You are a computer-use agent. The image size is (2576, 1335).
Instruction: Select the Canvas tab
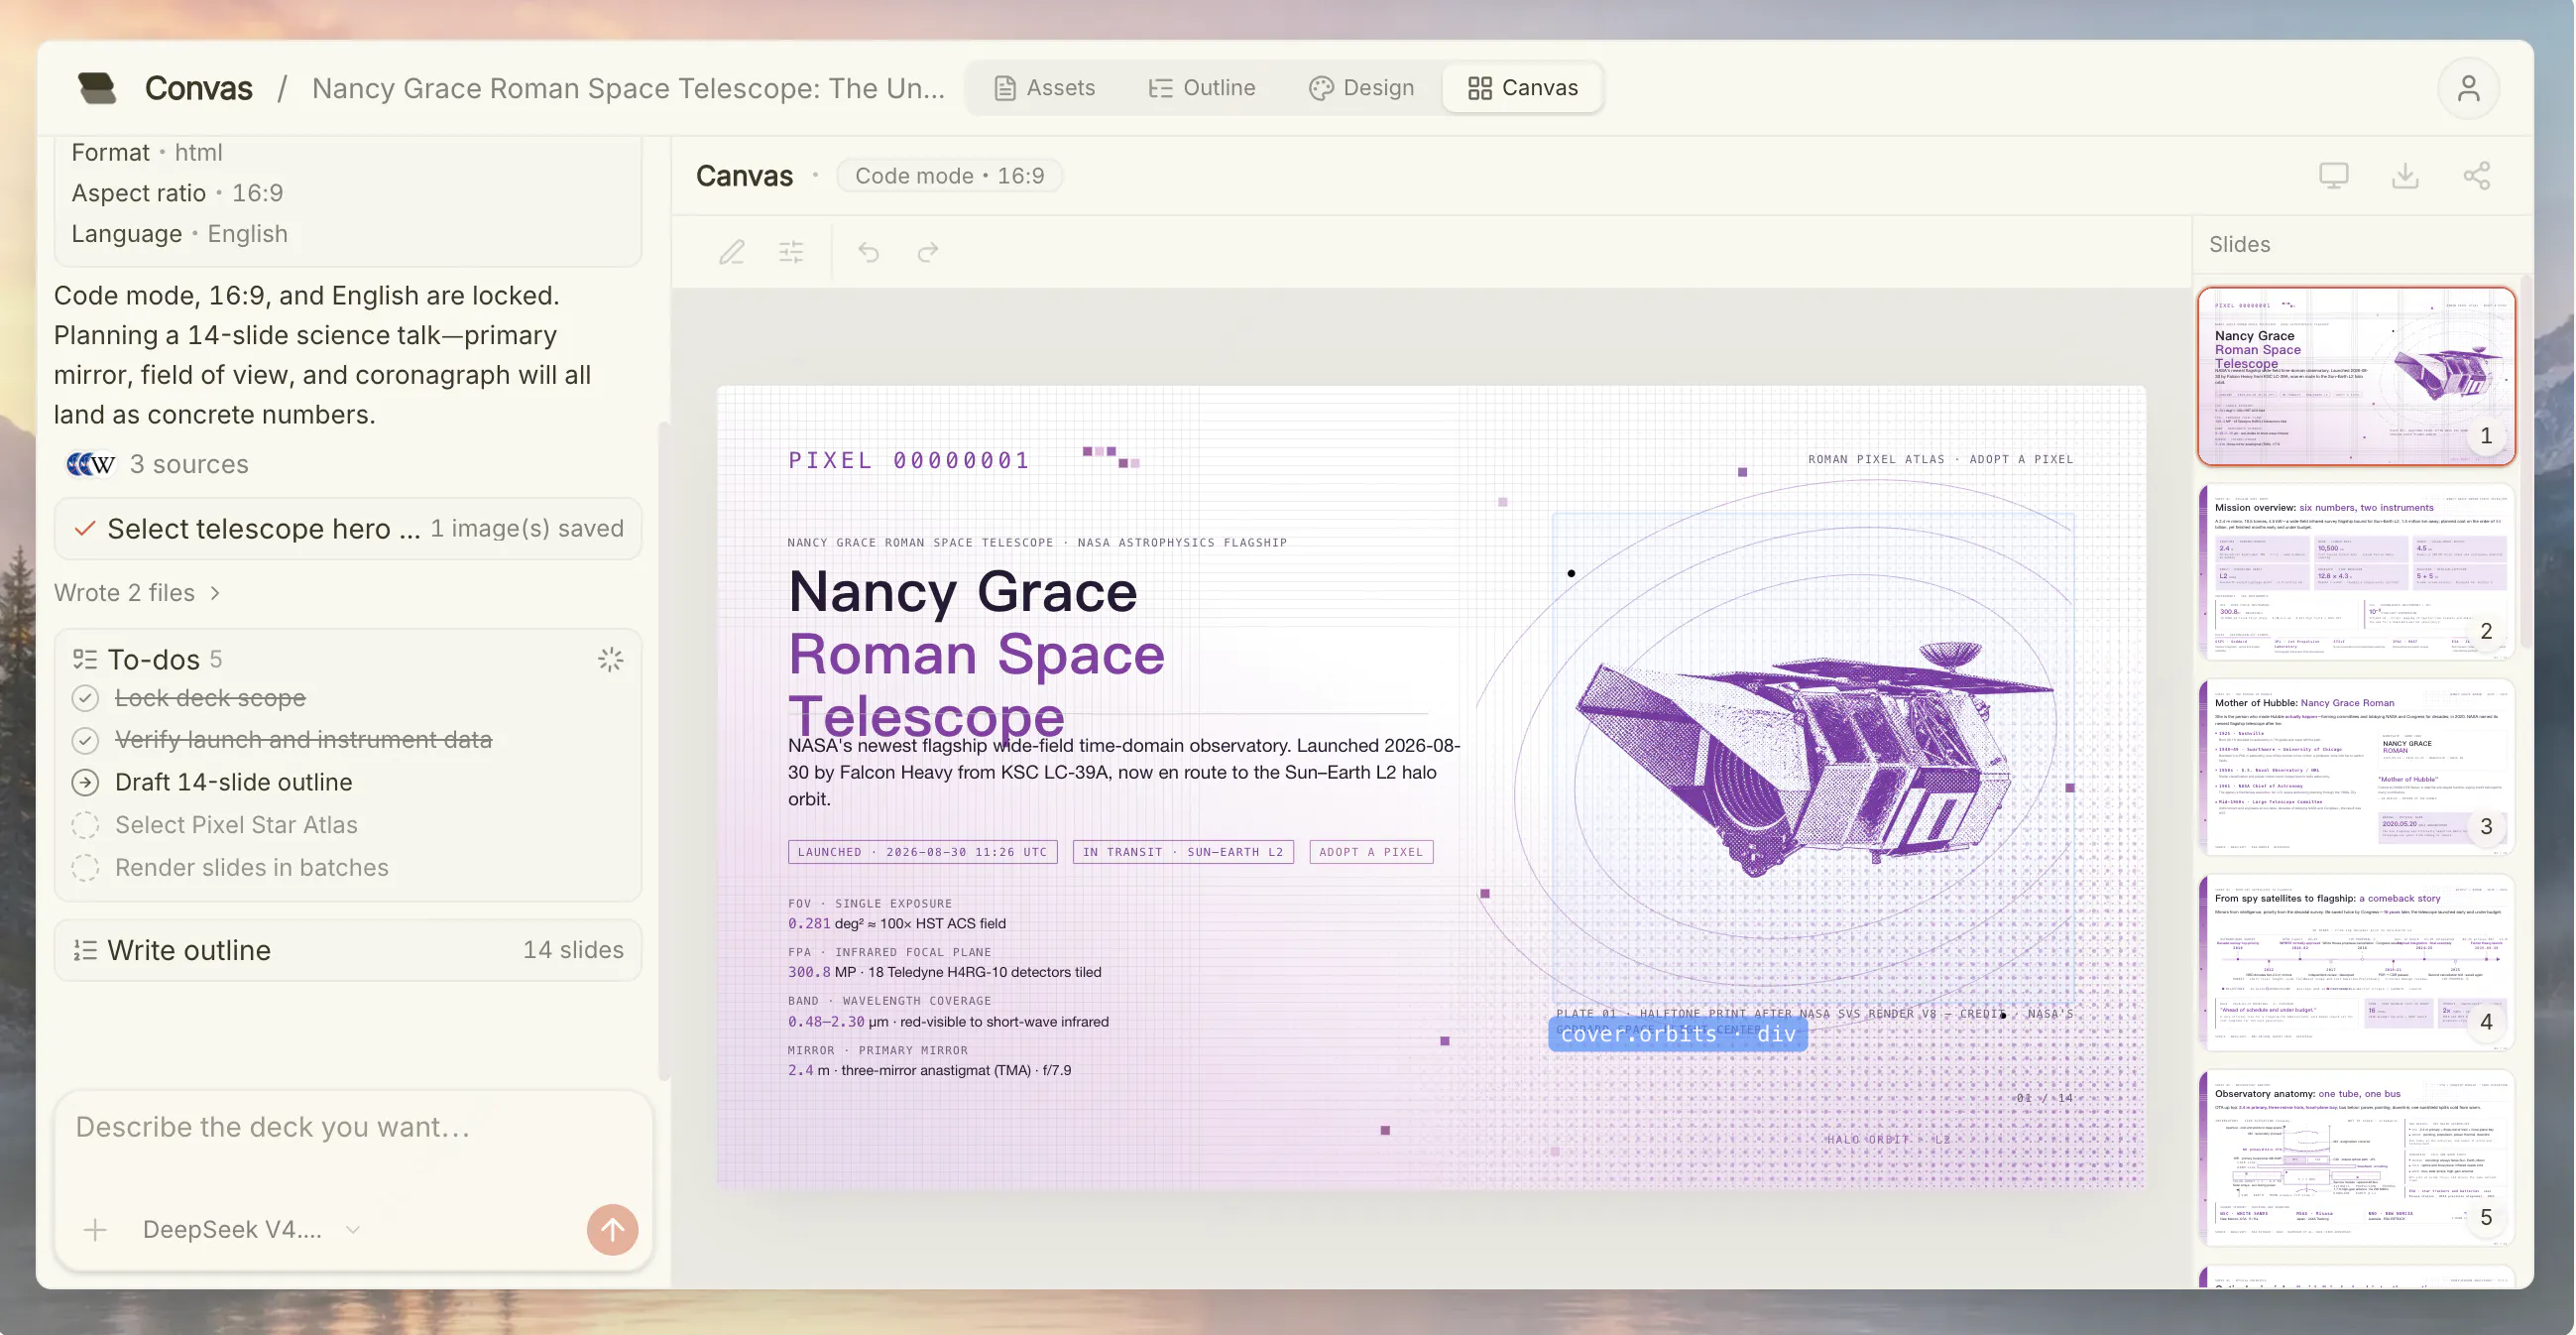point(1523,88)
